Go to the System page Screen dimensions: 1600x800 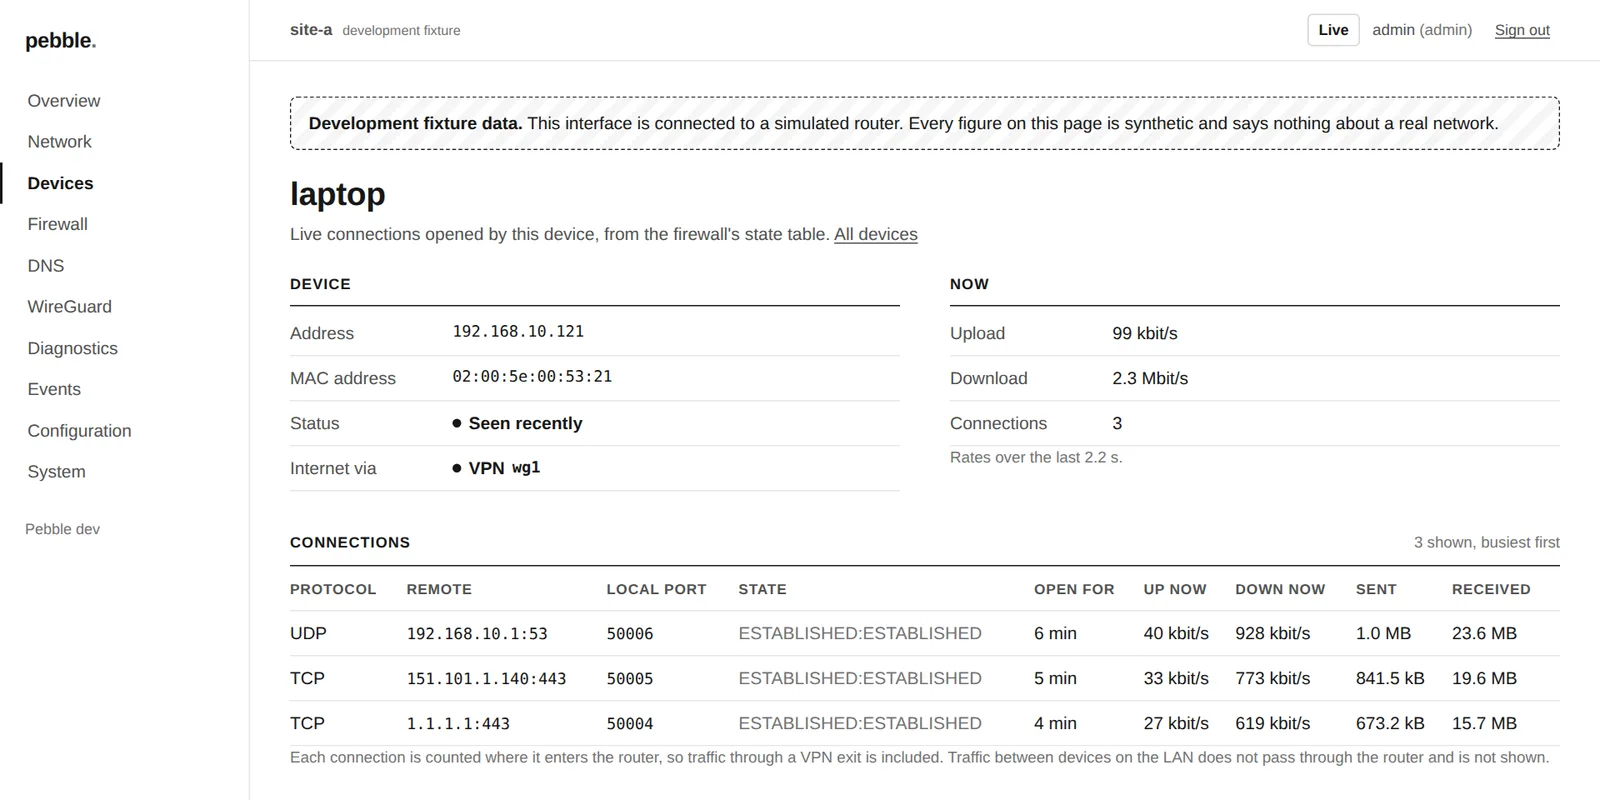click(56, 472)
